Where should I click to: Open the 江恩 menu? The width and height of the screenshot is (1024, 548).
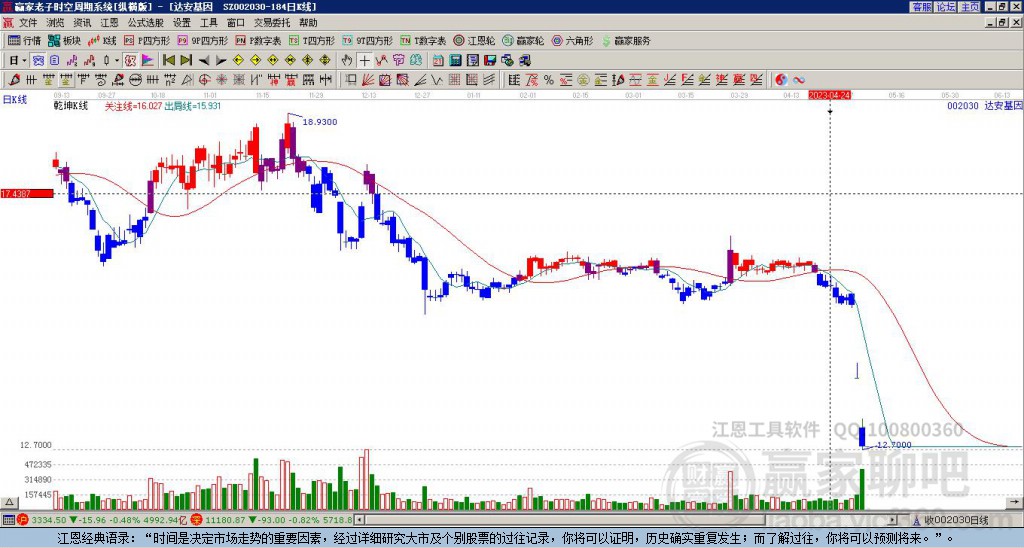(109, 23)
